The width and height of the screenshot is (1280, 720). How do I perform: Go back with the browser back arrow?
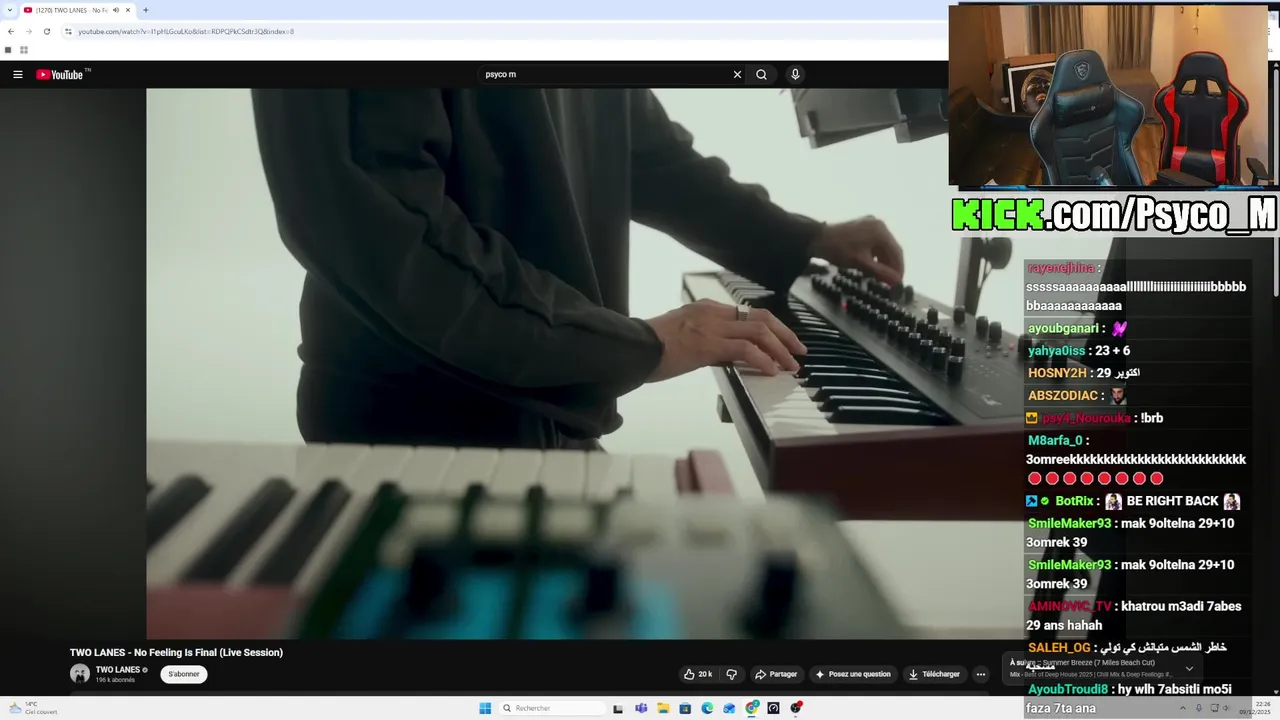pyautogui.click(x=10, y=31)
